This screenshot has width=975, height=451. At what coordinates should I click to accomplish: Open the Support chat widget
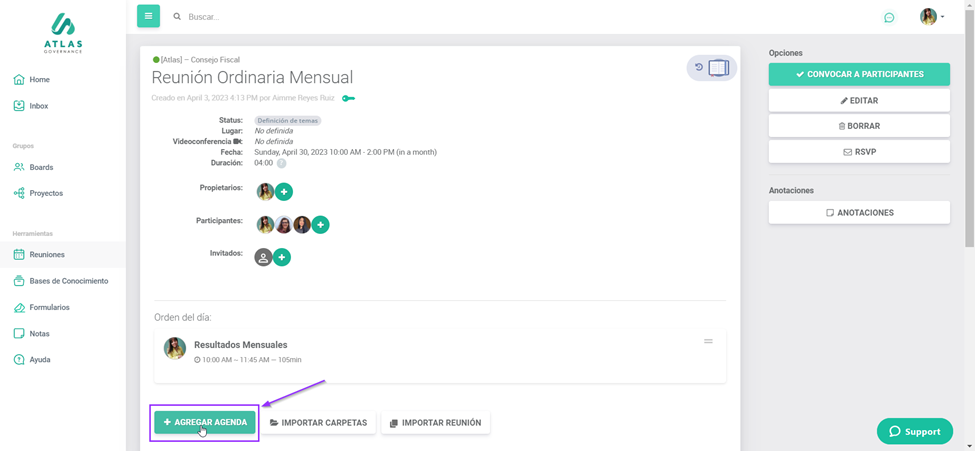[x=914, y=431]
